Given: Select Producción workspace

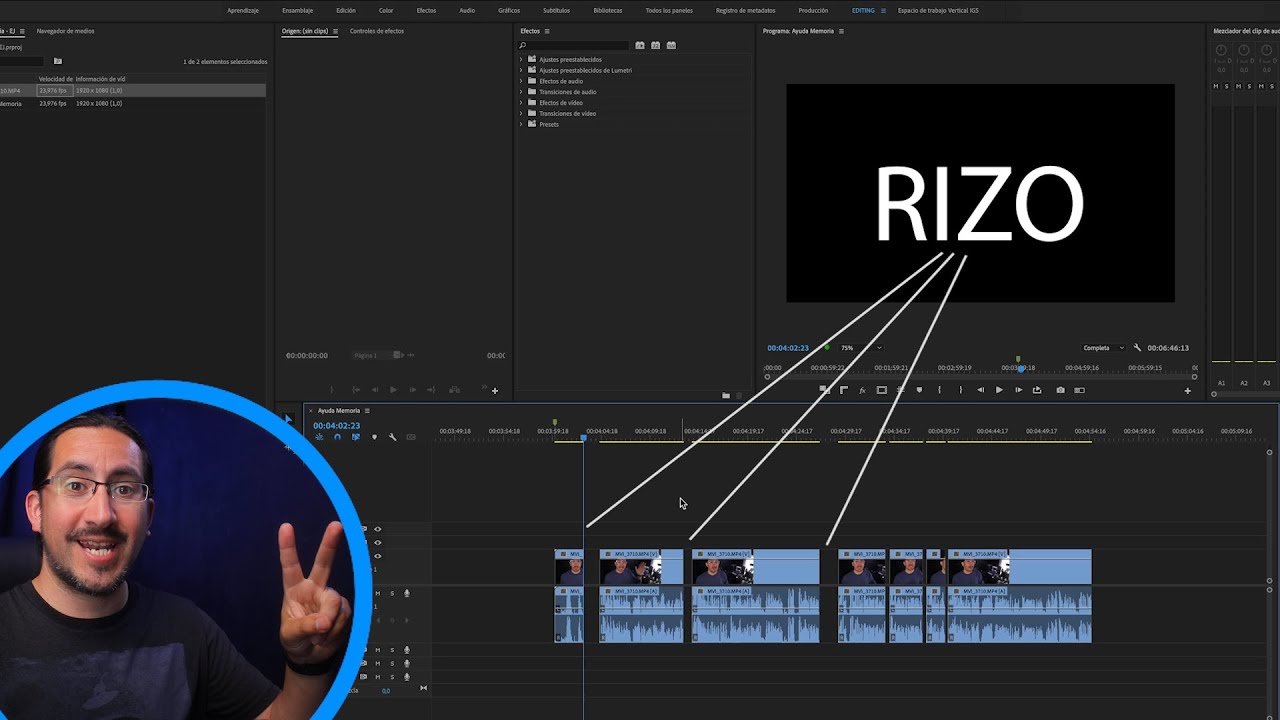Looking at the screenshot, I should click(x=813, y=10).
